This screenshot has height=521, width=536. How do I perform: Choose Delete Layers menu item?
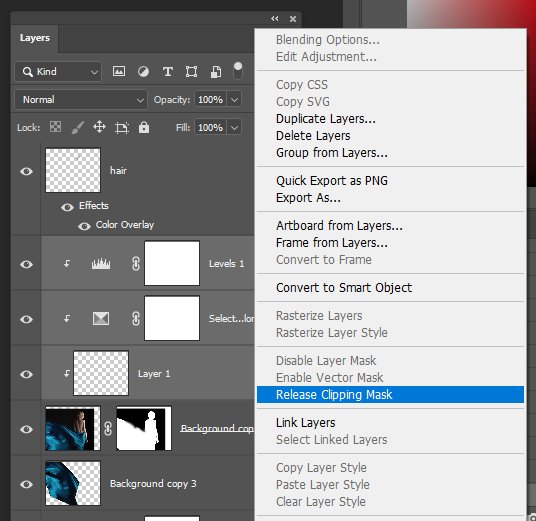pyautogui.click(x=390, y=136)
